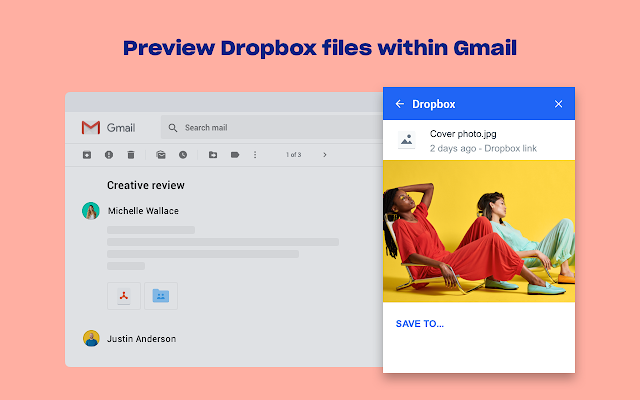This screenshot has width=640, height=400.
Task: Snooze the email with clock icon
Action: tap(183, 155)
